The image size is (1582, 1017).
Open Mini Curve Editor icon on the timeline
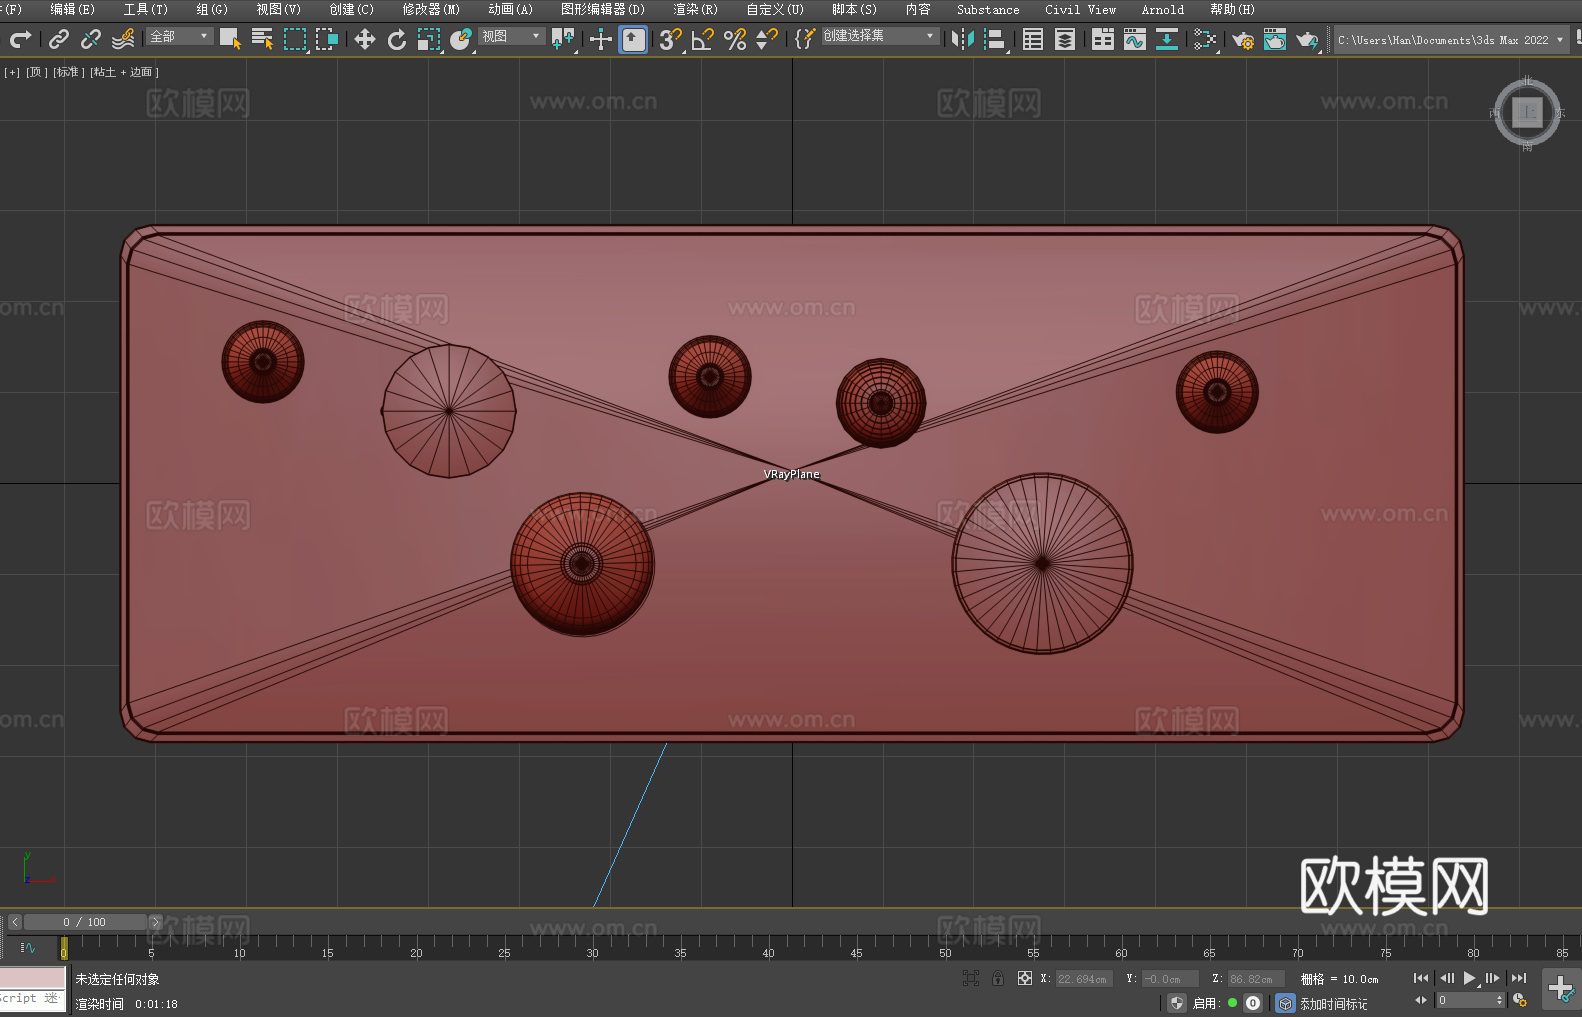tap(28, 947)
